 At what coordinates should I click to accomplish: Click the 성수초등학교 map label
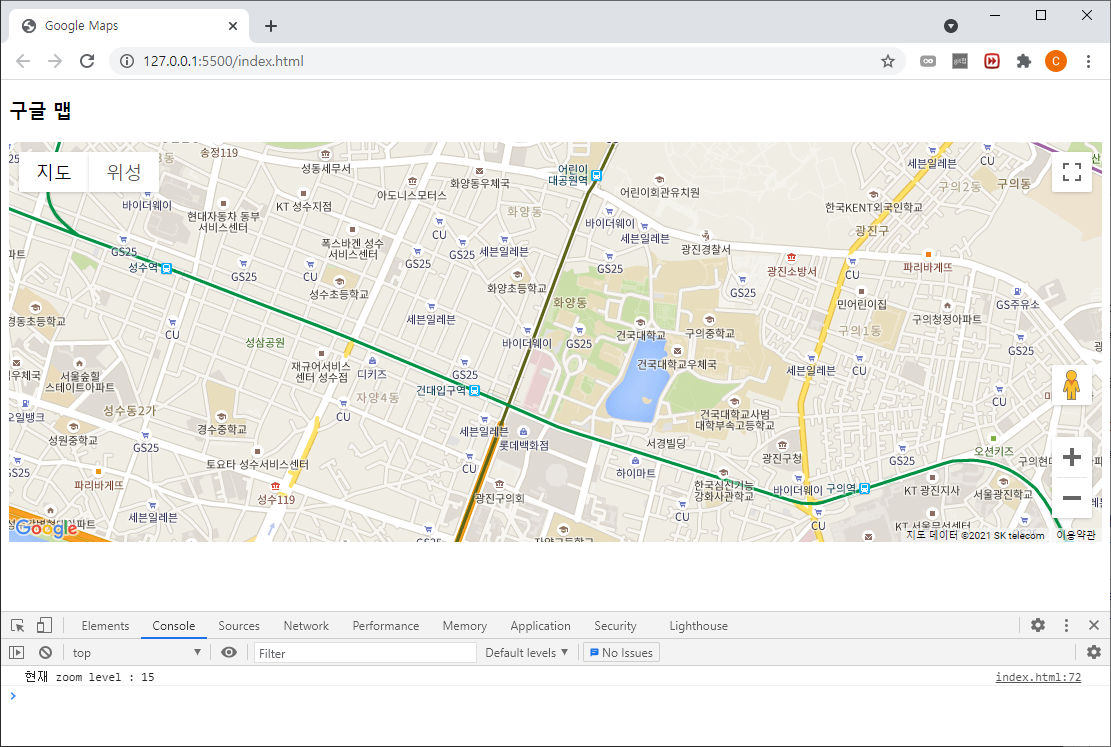(x=339, y=294)
